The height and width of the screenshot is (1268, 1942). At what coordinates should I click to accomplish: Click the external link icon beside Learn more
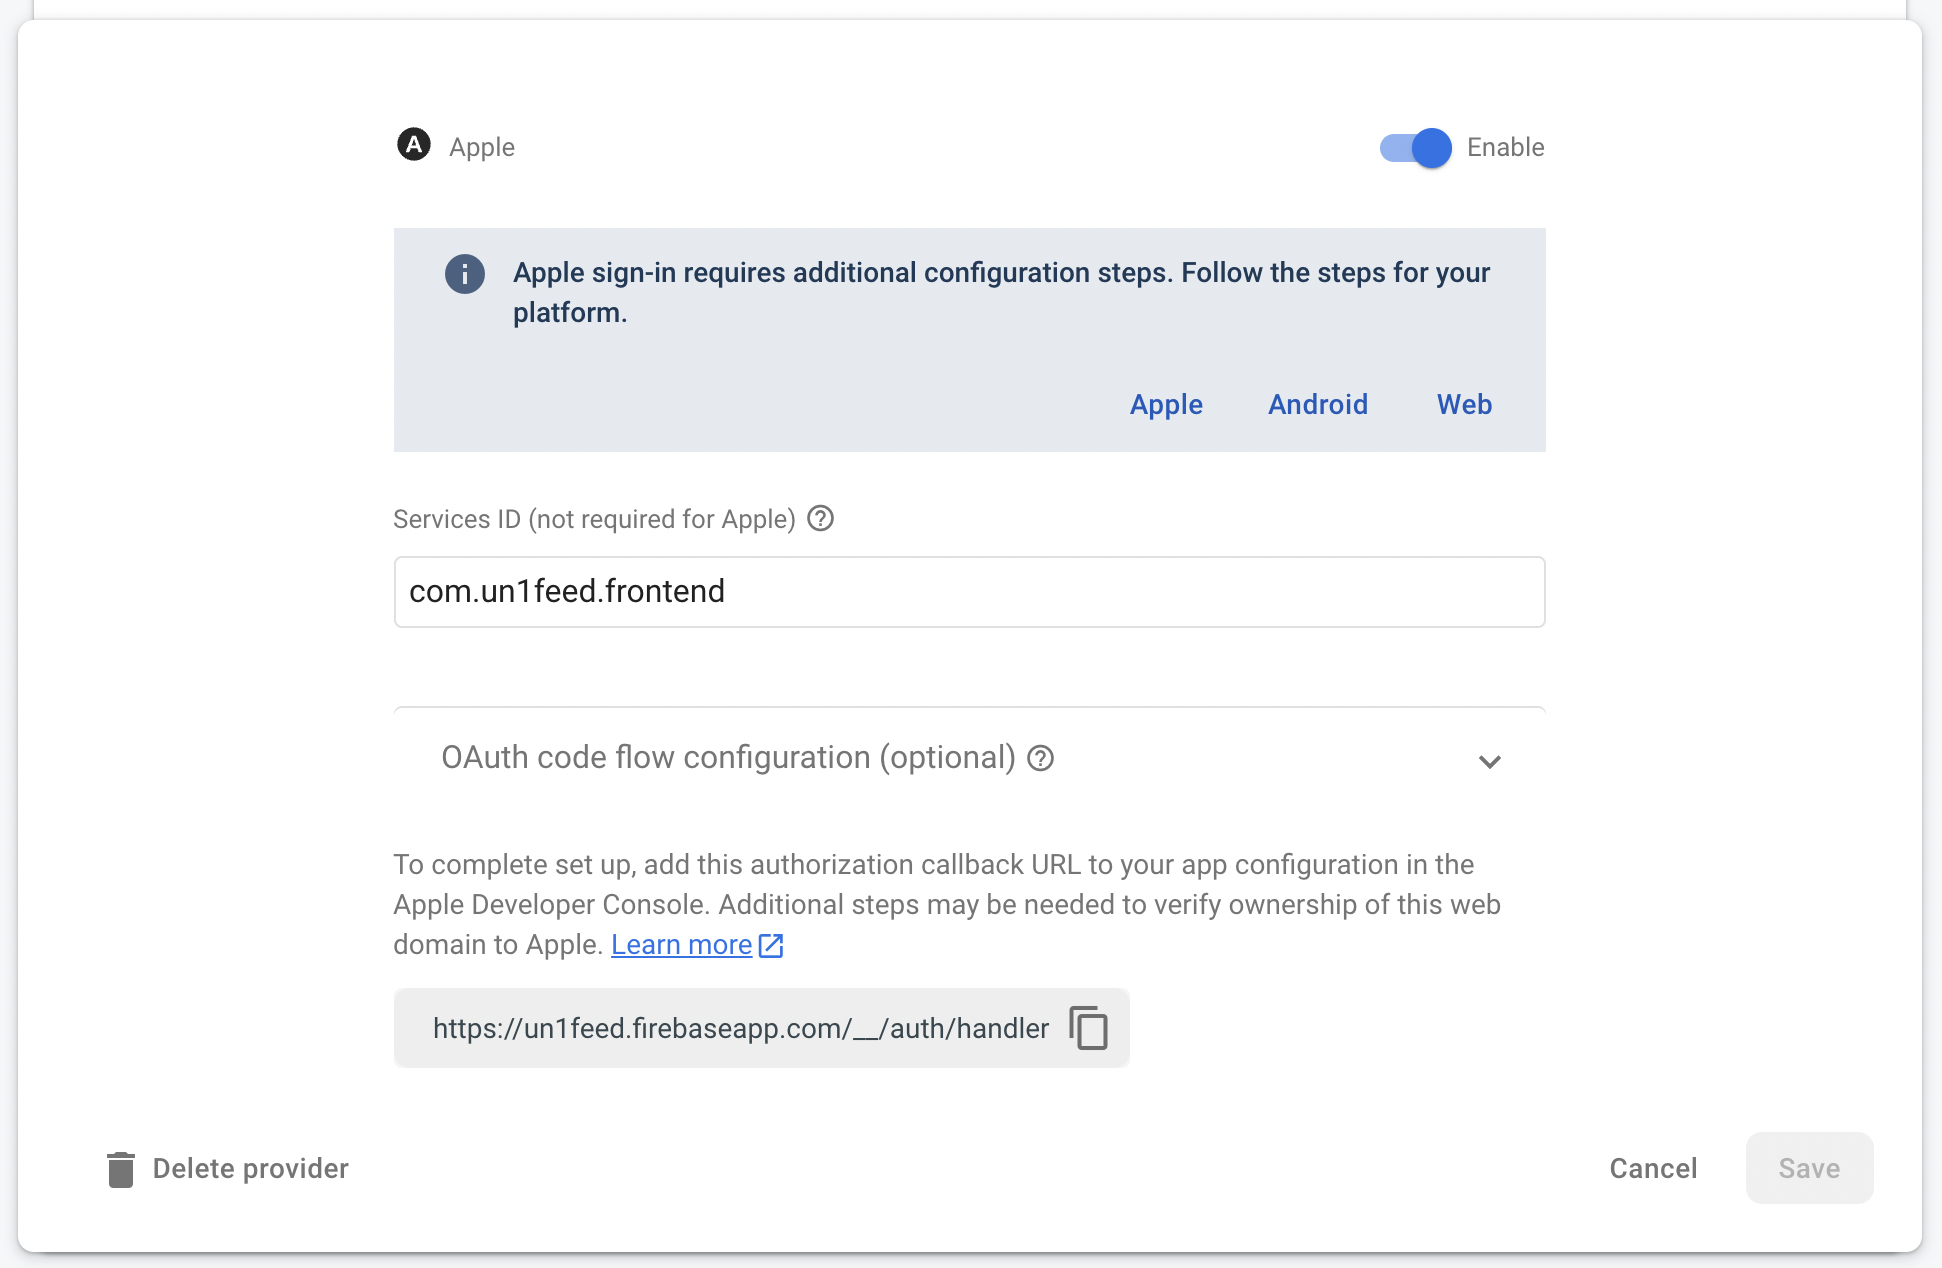pyautogui.click(x=770, y=944)
